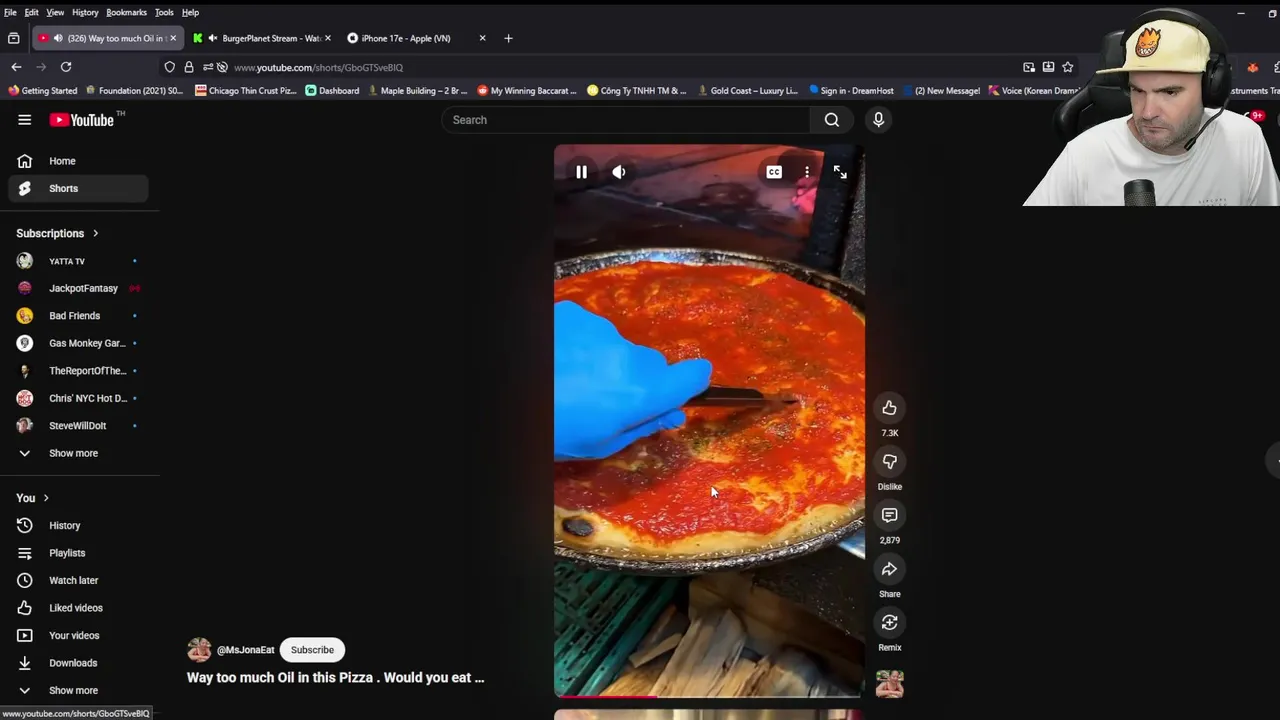Share this Short
This screenshot has width=1280, height=720.
889,569
